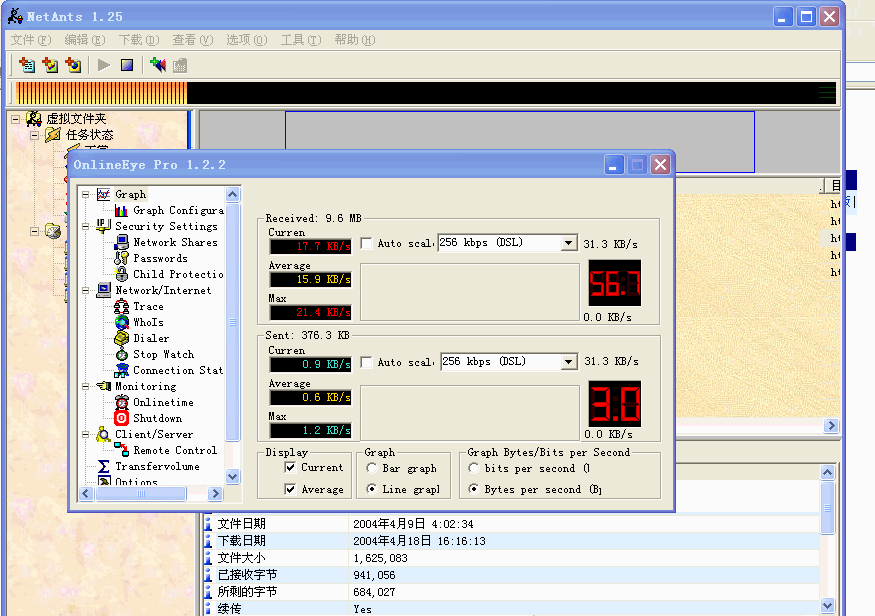Image resolution: width=875 pixels, height=616 pixels.
Task: Open the Passwords keys item
Action: point(160,258)
